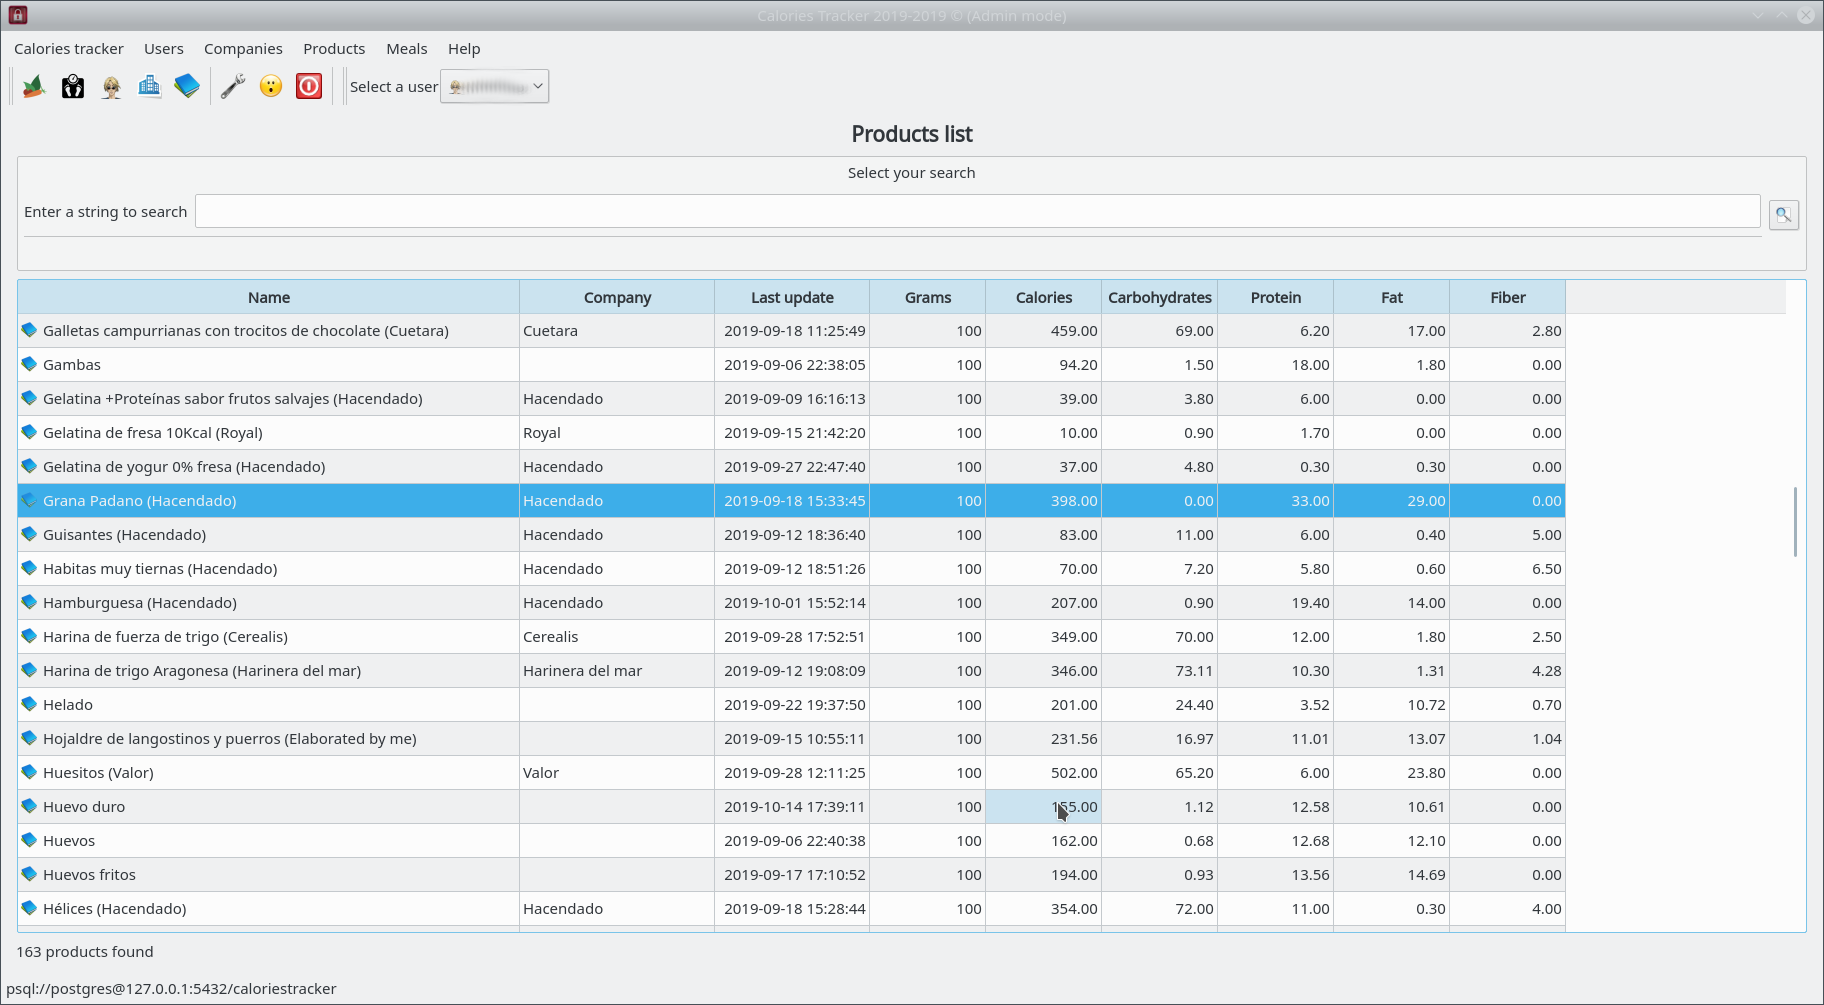Sort table by Fat column header

[x=1392, y=297]
